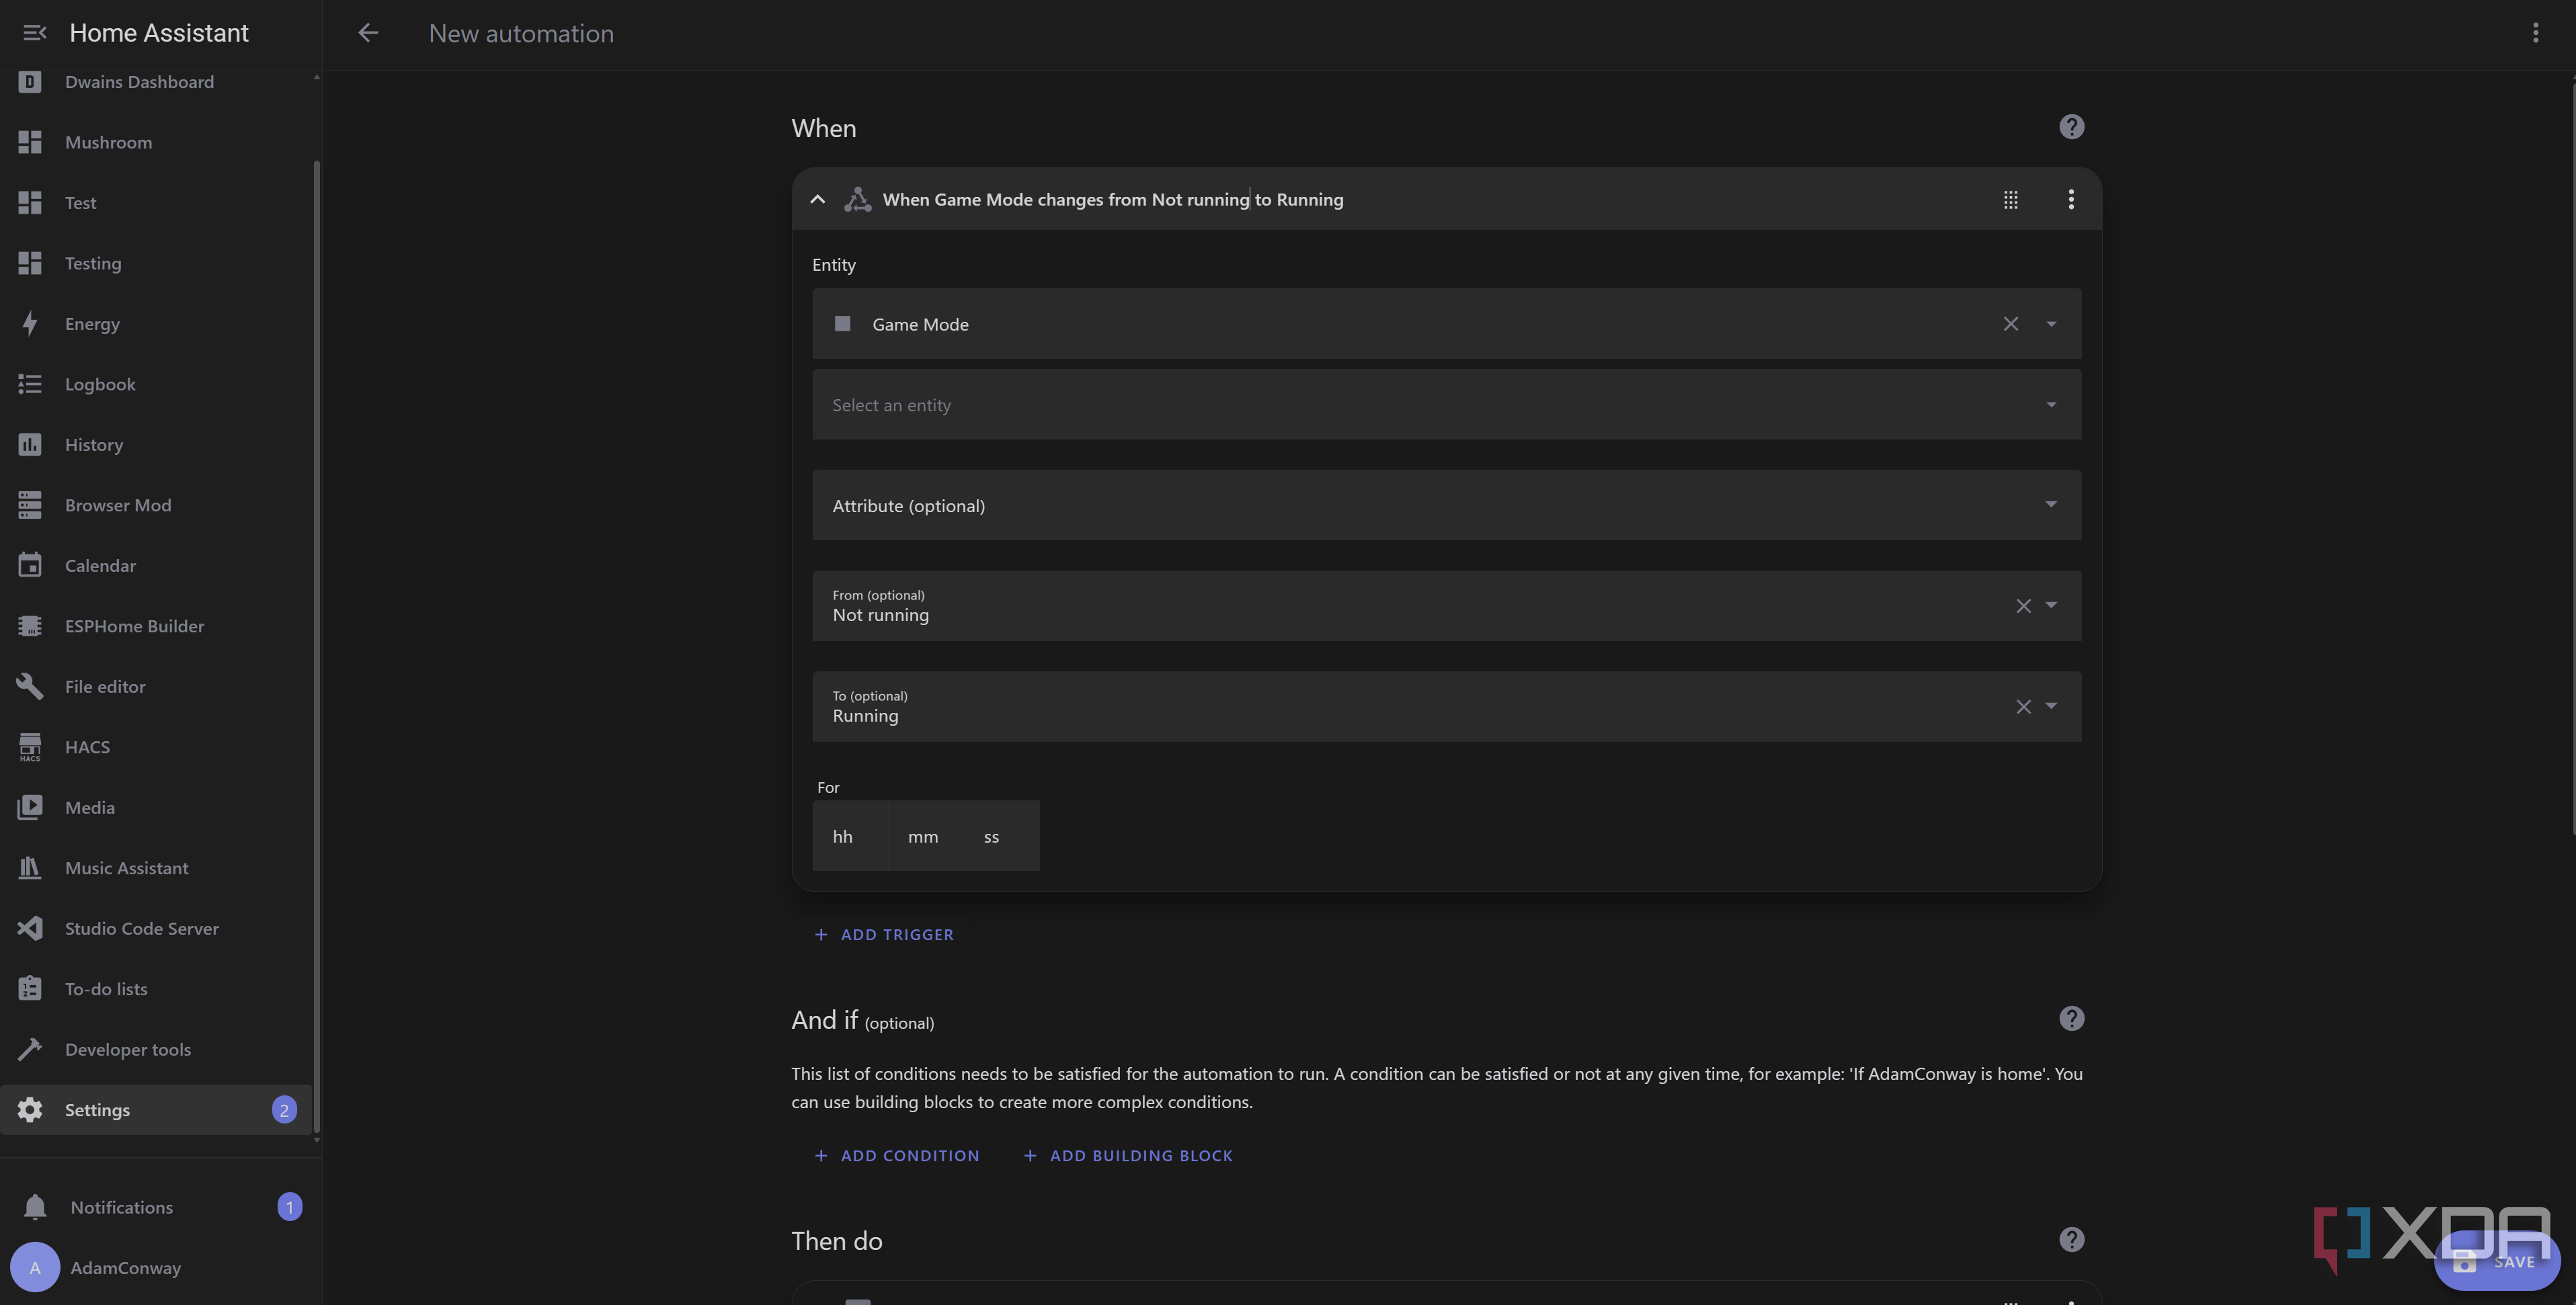Open the File editor wrench icon
The image size is (2576, 1305).
[30, 687]
